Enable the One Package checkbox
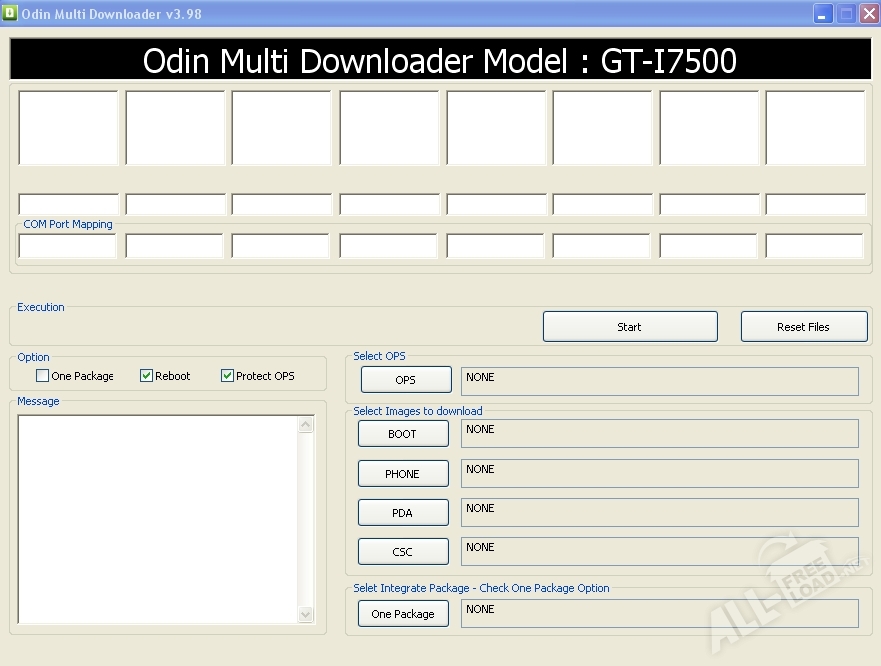The height and width of the screenshot is (666, 881). [42, 376]
